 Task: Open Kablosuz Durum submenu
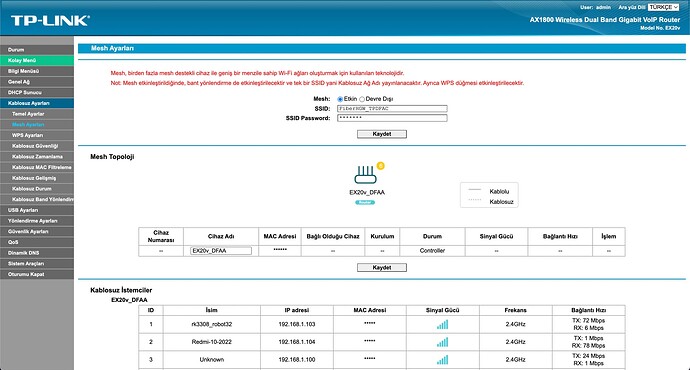37,189
